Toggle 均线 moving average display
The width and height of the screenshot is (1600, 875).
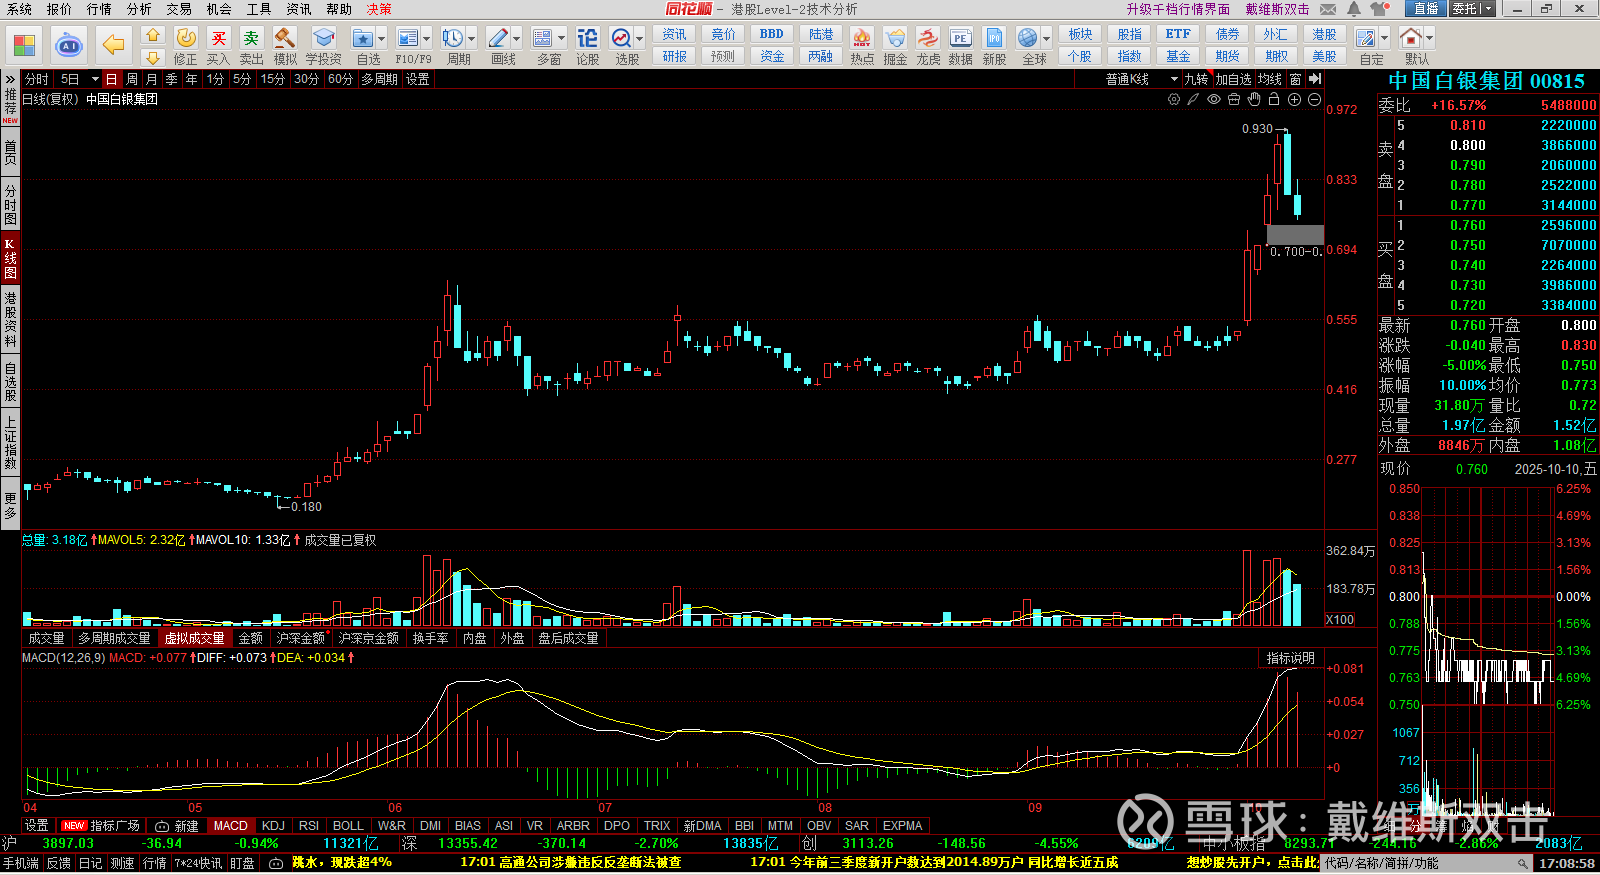[1269, 79]
